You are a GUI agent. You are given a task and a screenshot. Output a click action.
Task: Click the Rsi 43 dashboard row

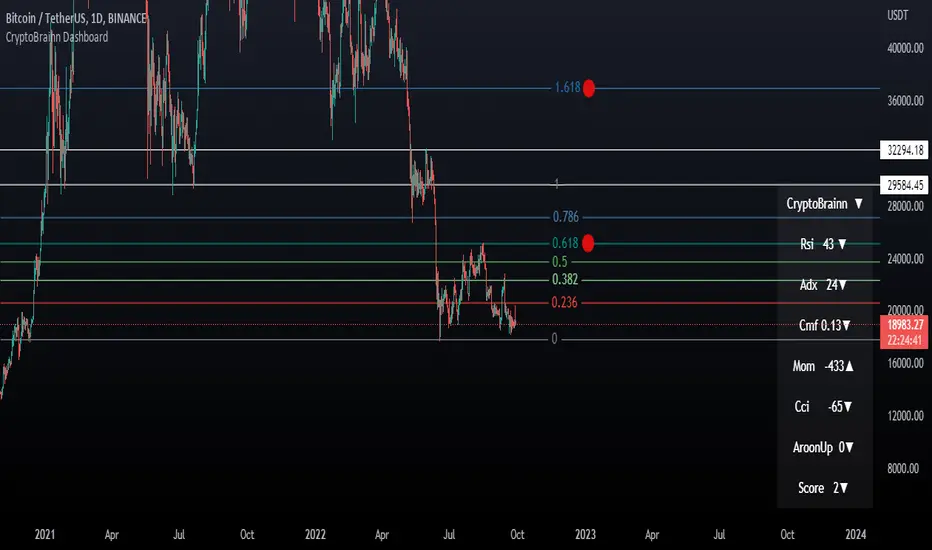[823, 244]
